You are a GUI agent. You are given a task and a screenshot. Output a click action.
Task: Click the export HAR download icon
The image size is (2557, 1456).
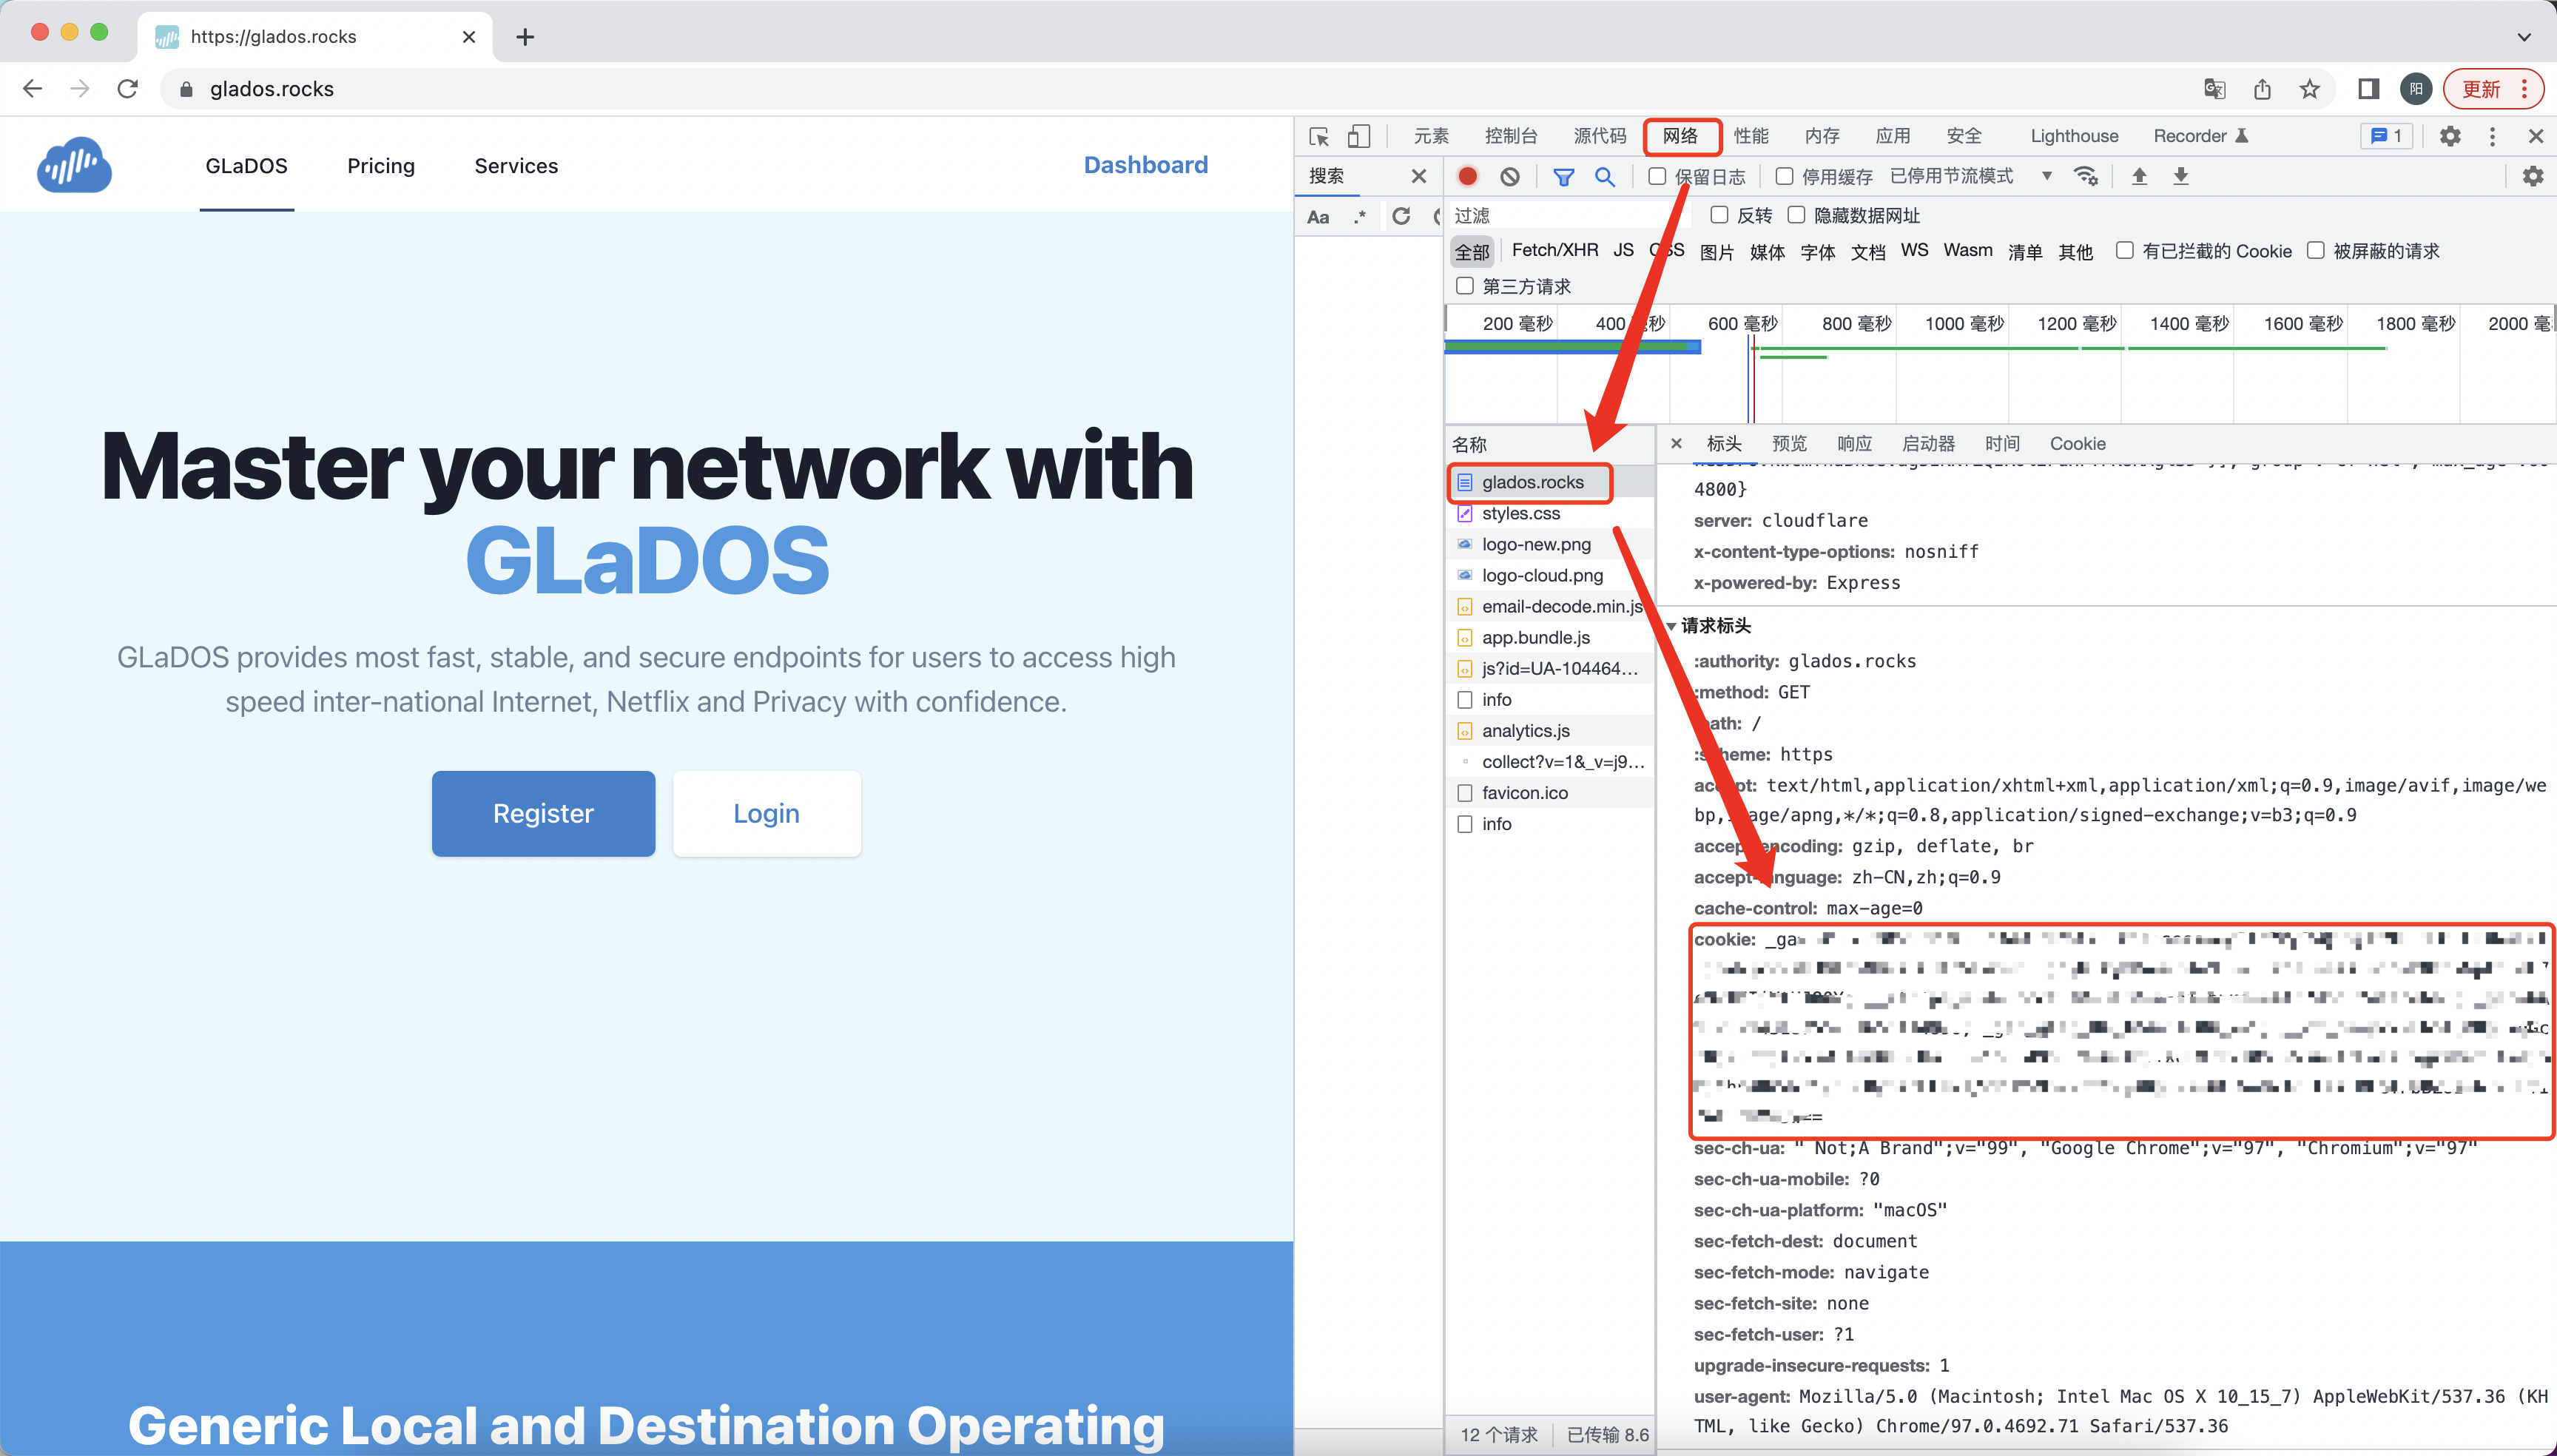(2180, 176)
